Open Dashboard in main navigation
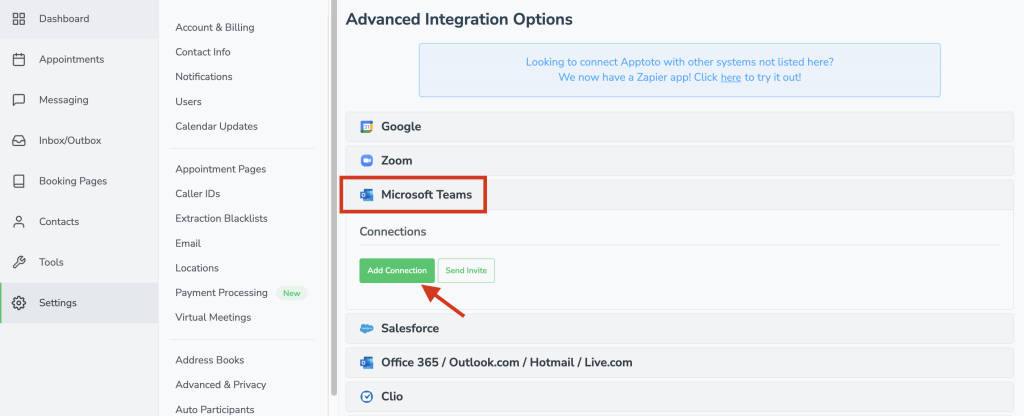This screenshot has height=416, width=1024. pos(79,19)
